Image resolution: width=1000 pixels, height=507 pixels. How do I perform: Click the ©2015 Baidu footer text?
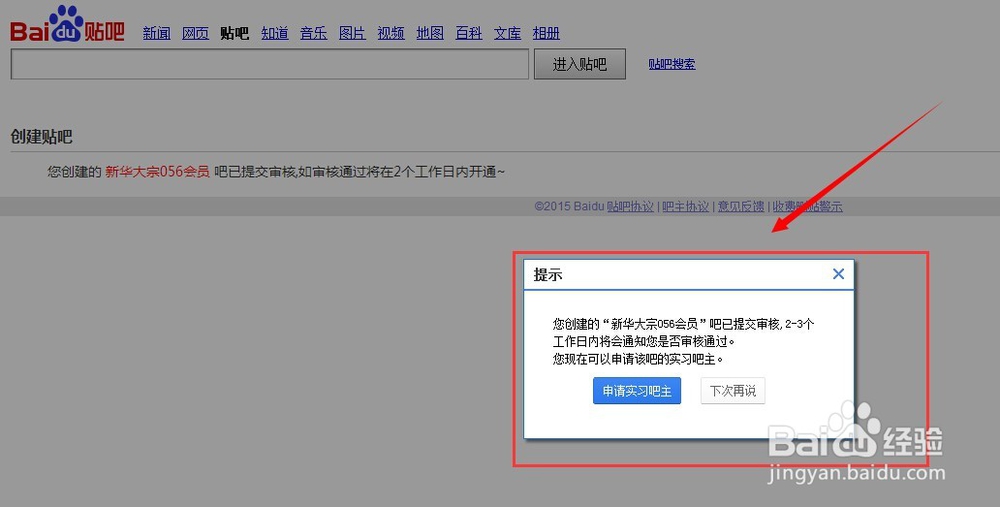tap(569, 207)
